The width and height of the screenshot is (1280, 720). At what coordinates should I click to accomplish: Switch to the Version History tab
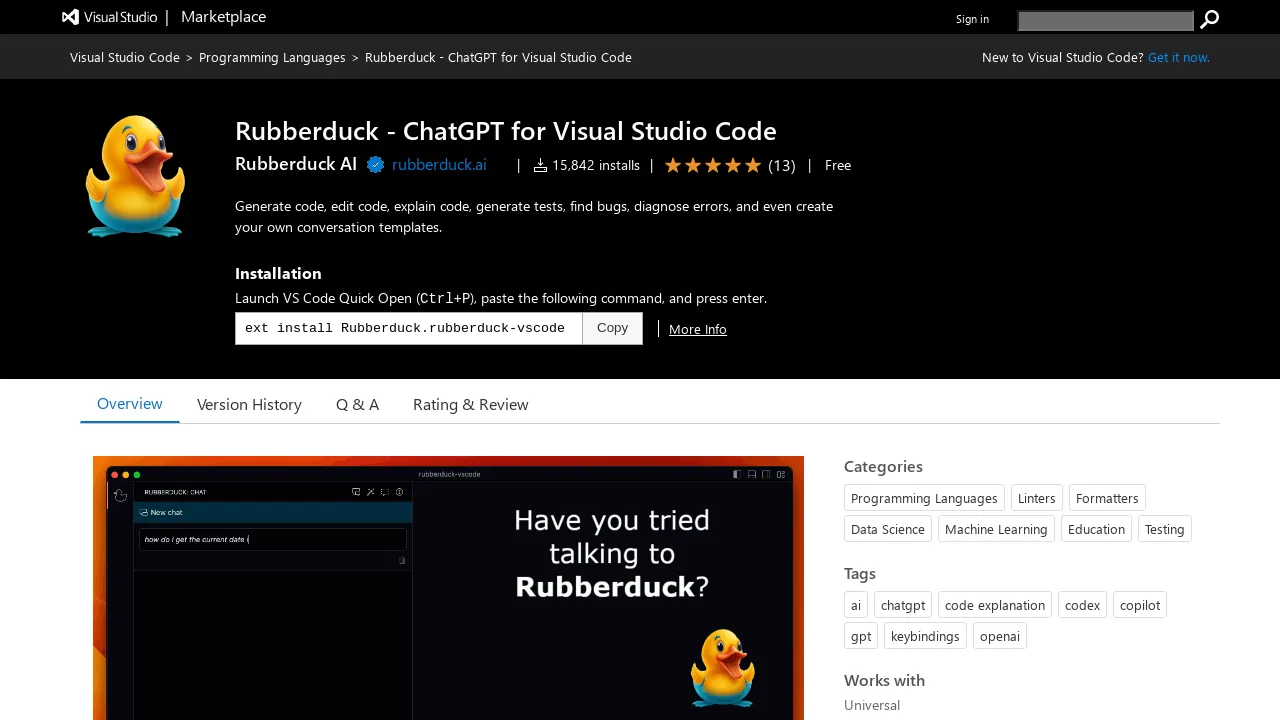click(x=249, y=404)
